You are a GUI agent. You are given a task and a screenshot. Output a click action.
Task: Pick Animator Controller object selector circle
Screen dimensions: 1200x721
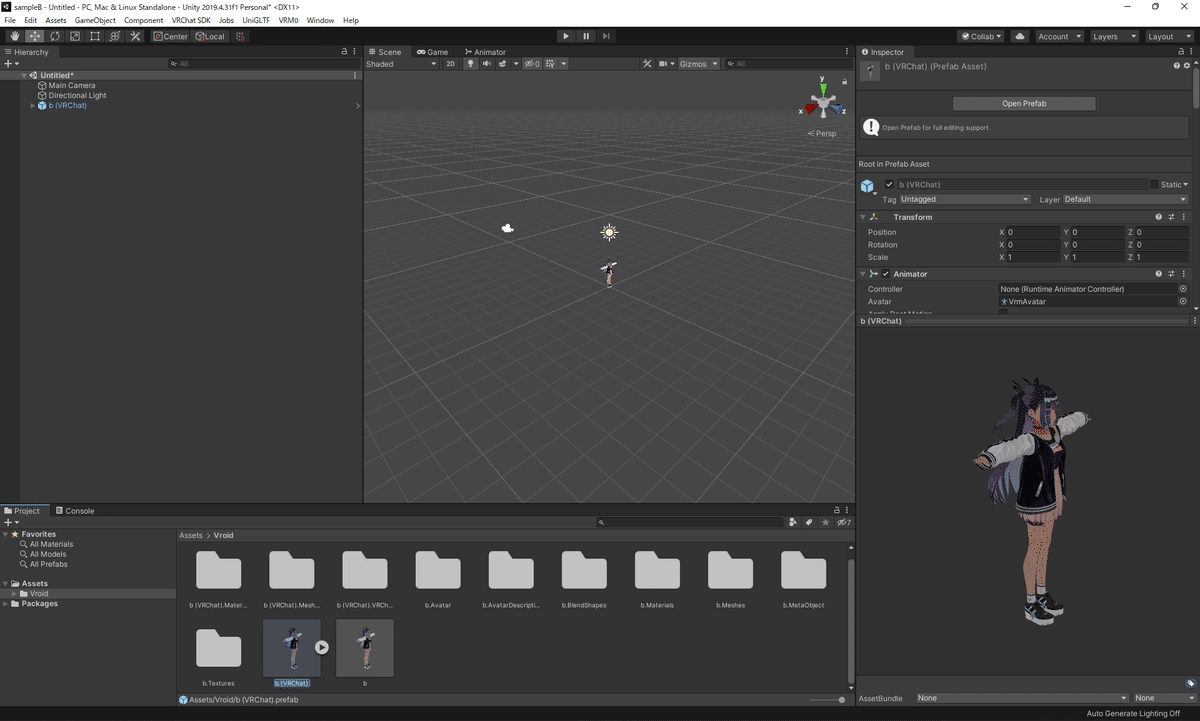(x=1183, y=289)
